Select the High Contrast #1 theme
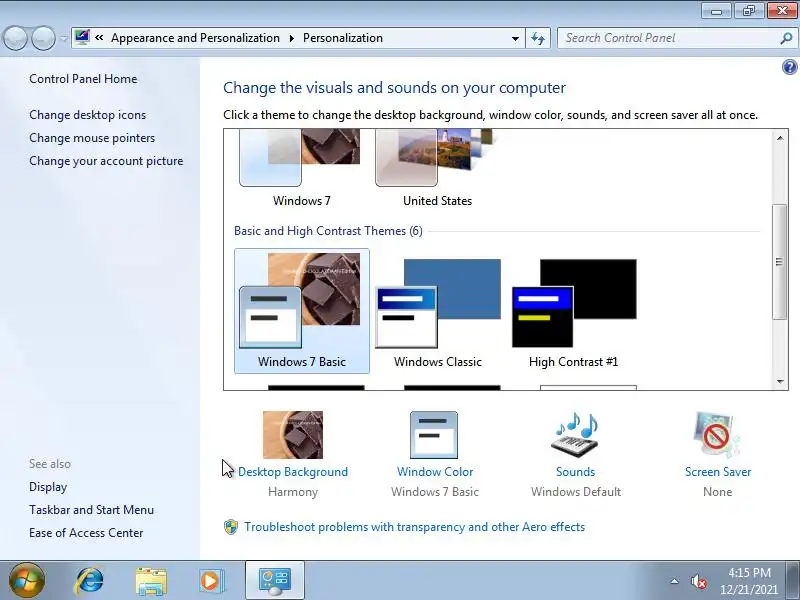The width and height of the screenshot is (800, 600). [573, 311]
